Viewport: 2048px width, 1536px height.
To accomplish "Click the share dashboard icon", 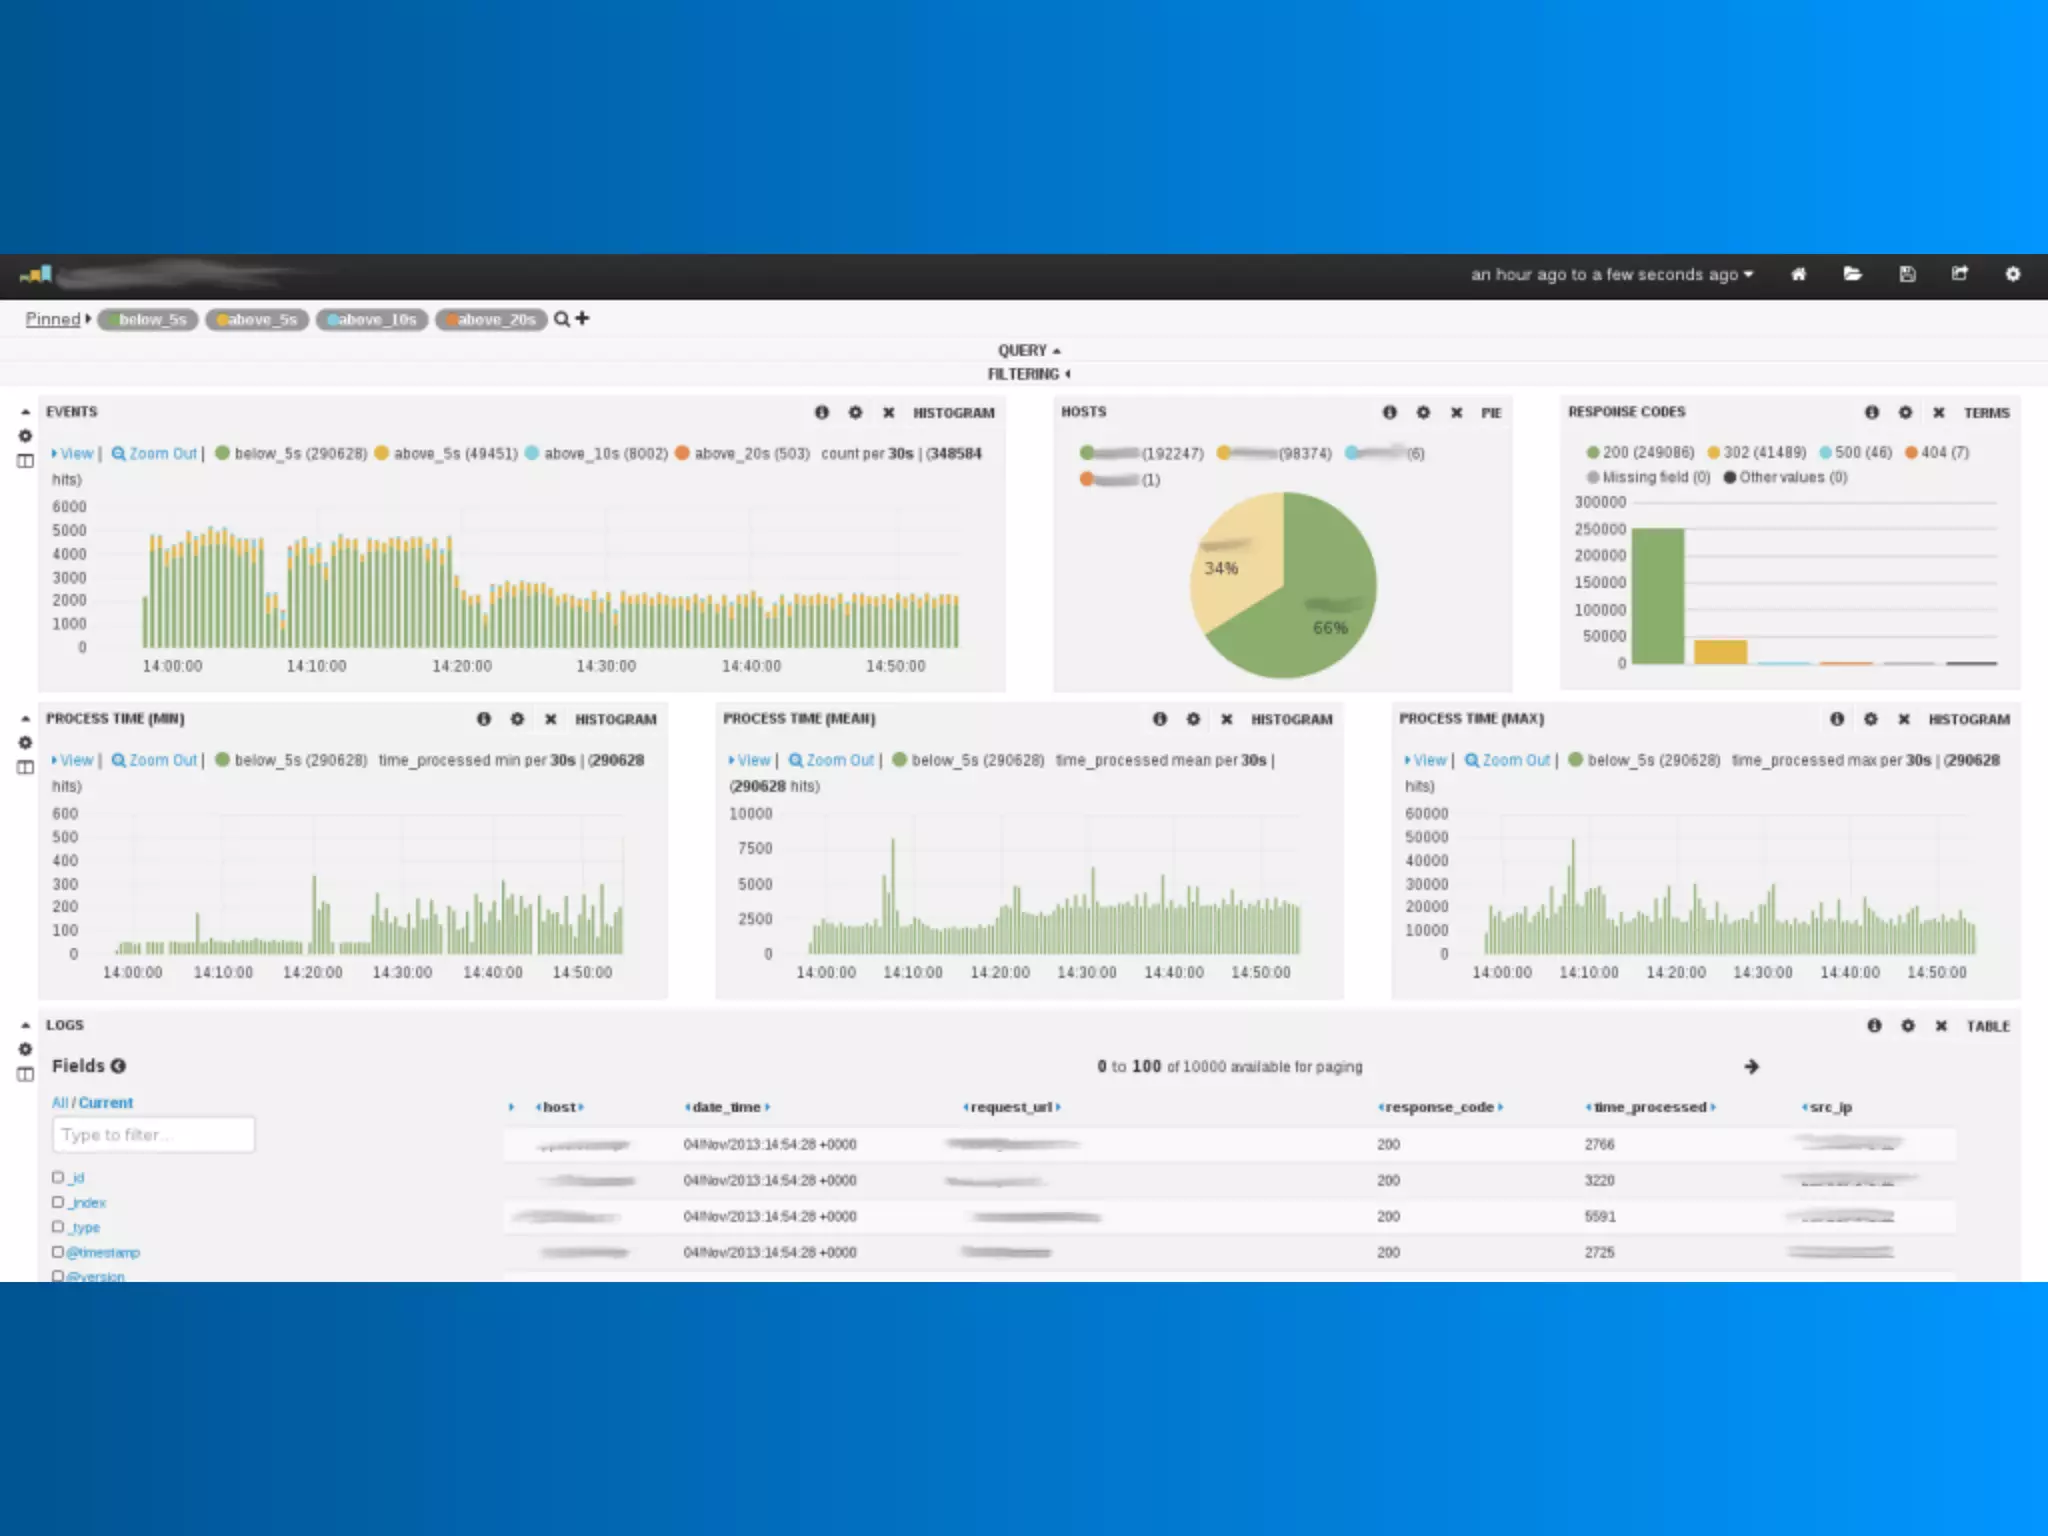I will coord(1960,274).
